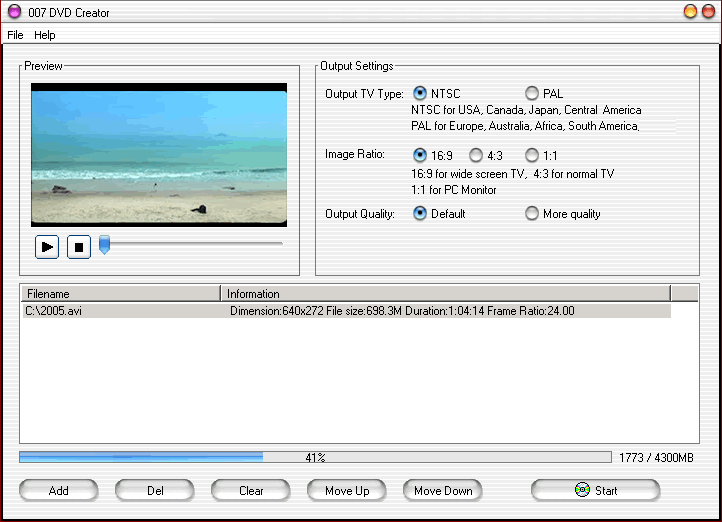722x522 pixels.
Task: Click the disc icon on Start button
Action: pos(582,490)
